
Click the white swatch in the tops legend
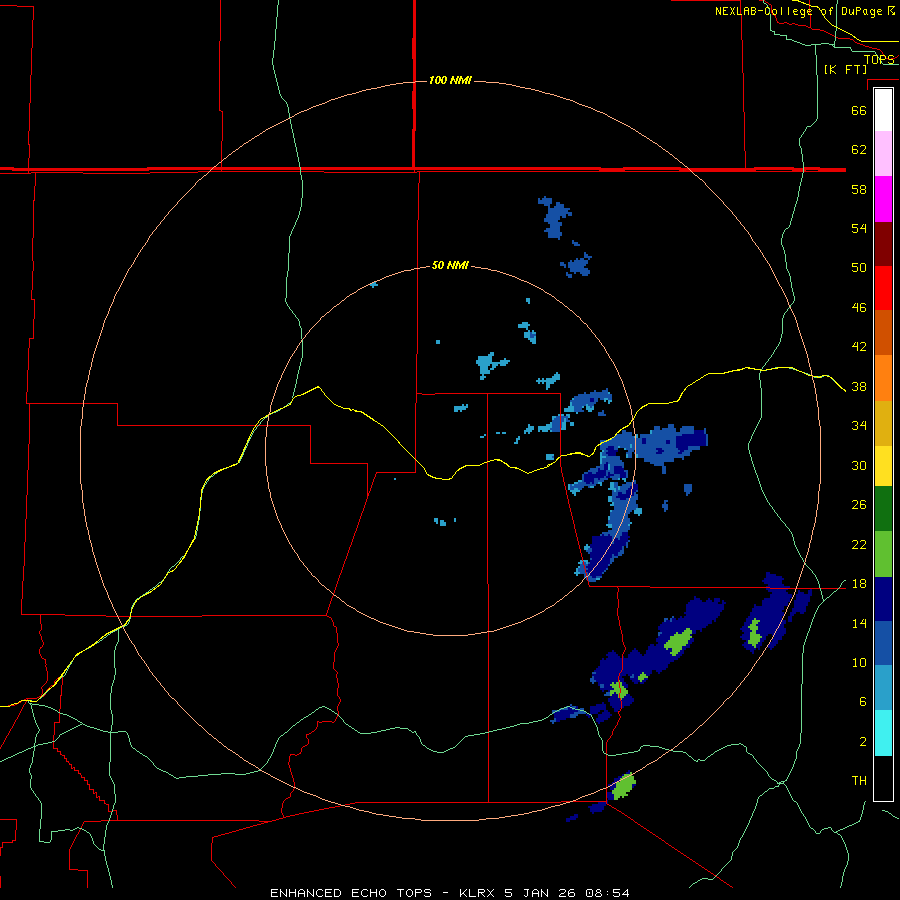tap(883, 110)
